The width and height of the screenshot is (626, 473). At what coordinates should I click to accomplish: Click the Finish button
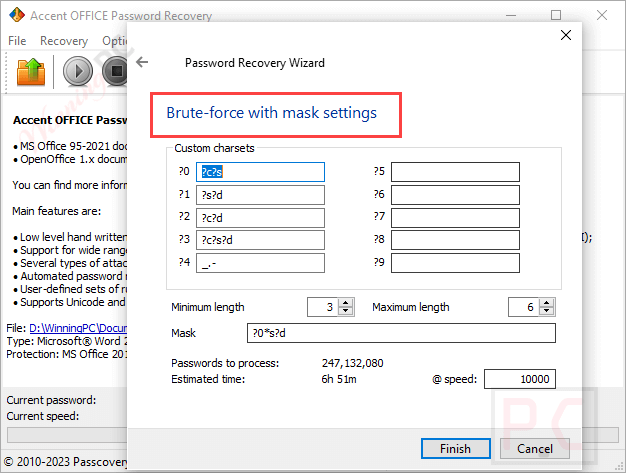click(456, 449)
